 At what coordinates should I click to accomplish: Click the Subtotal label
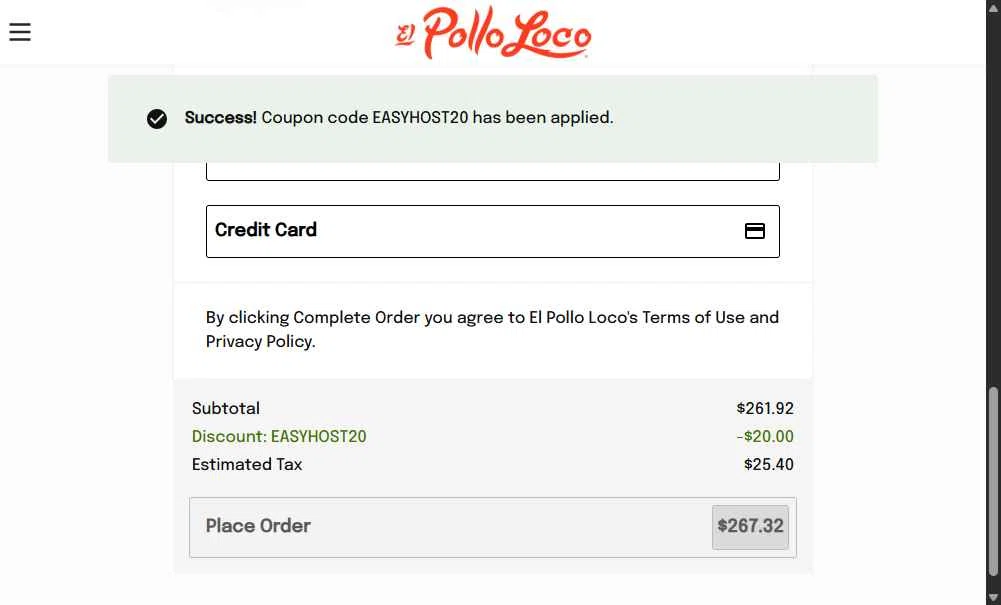226,408
